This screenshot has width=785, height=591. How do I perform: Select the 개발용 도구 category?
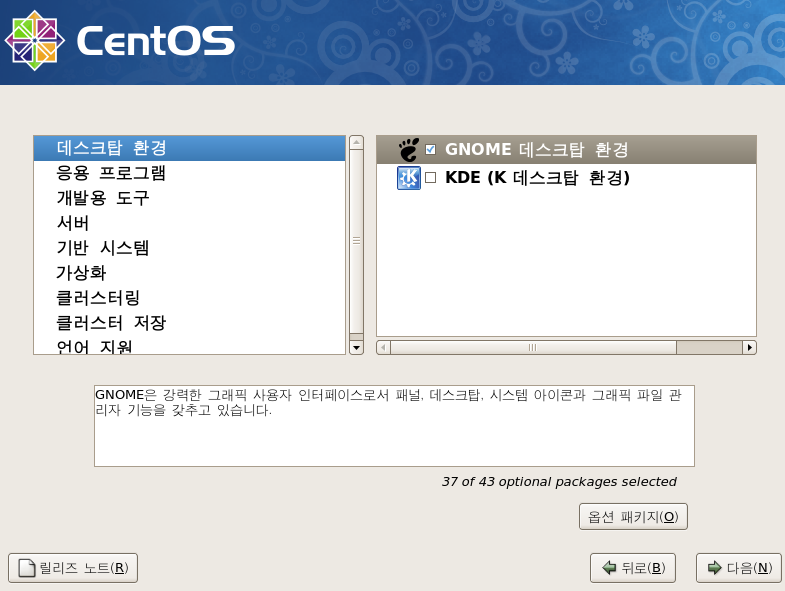(189, 198)
